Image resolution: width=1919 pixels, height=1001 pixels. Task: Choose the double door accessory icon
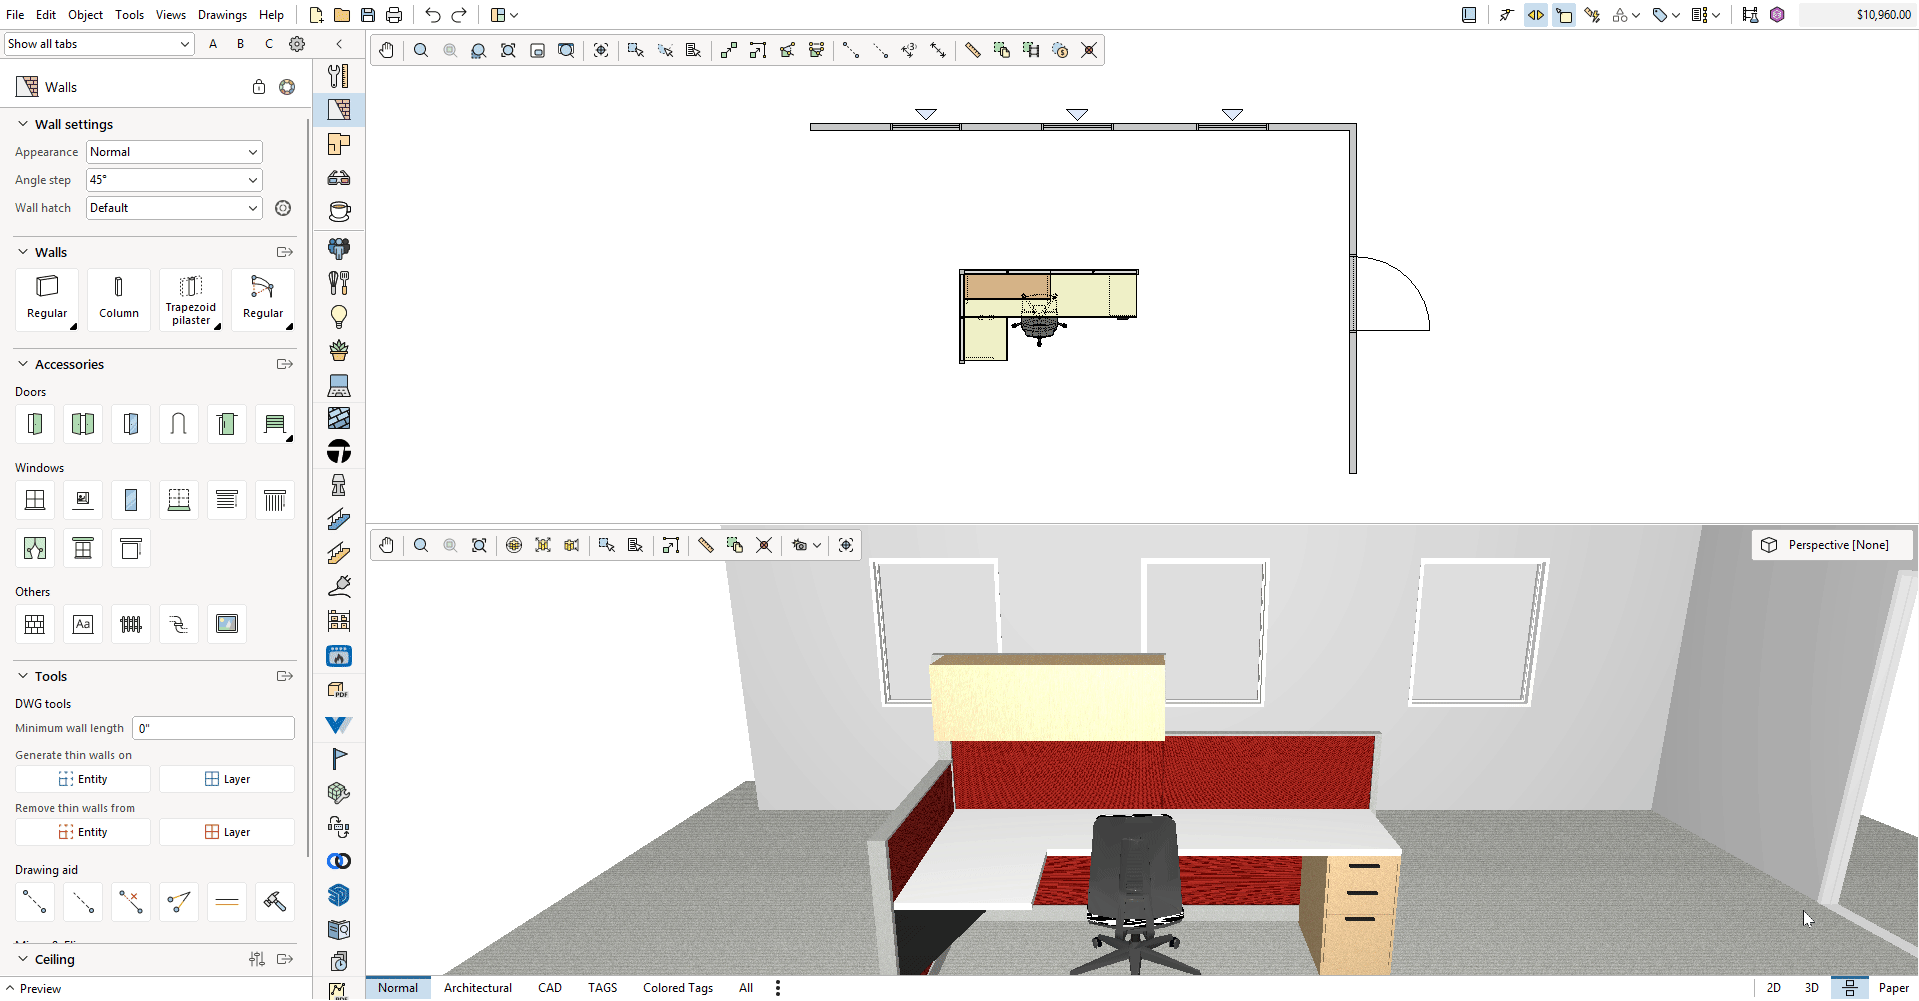point(83,424)
